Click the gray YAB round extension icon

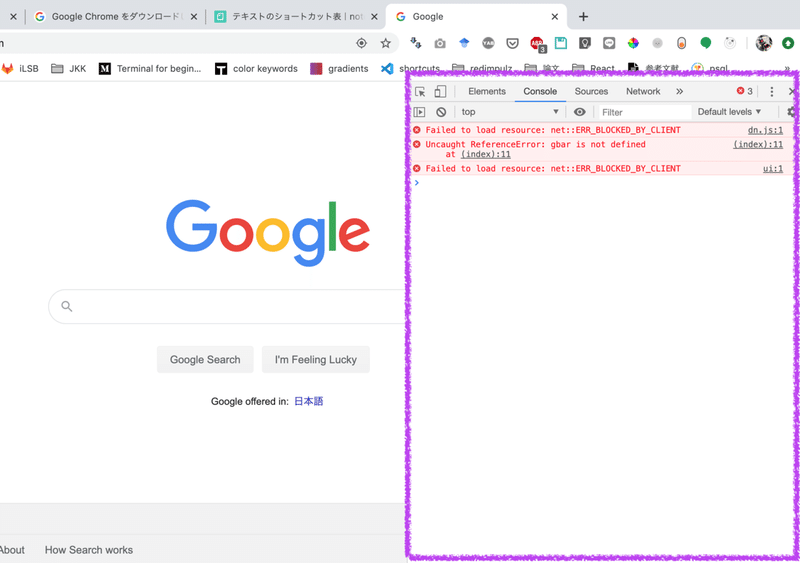tap(488, 43)
